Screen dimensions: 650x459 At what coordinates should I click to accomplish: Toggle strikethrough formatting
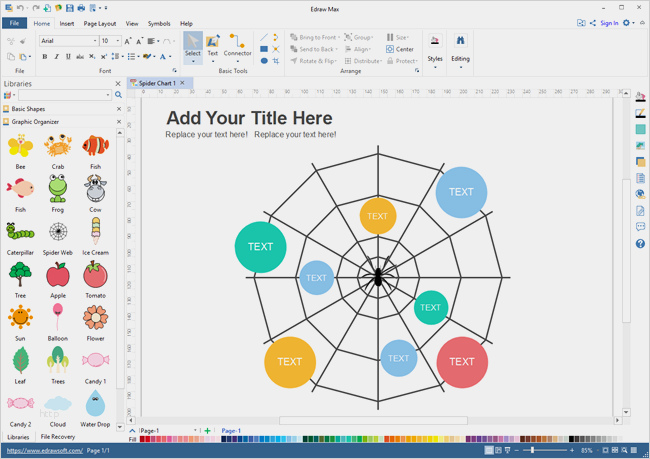click(x=80, y=57)
